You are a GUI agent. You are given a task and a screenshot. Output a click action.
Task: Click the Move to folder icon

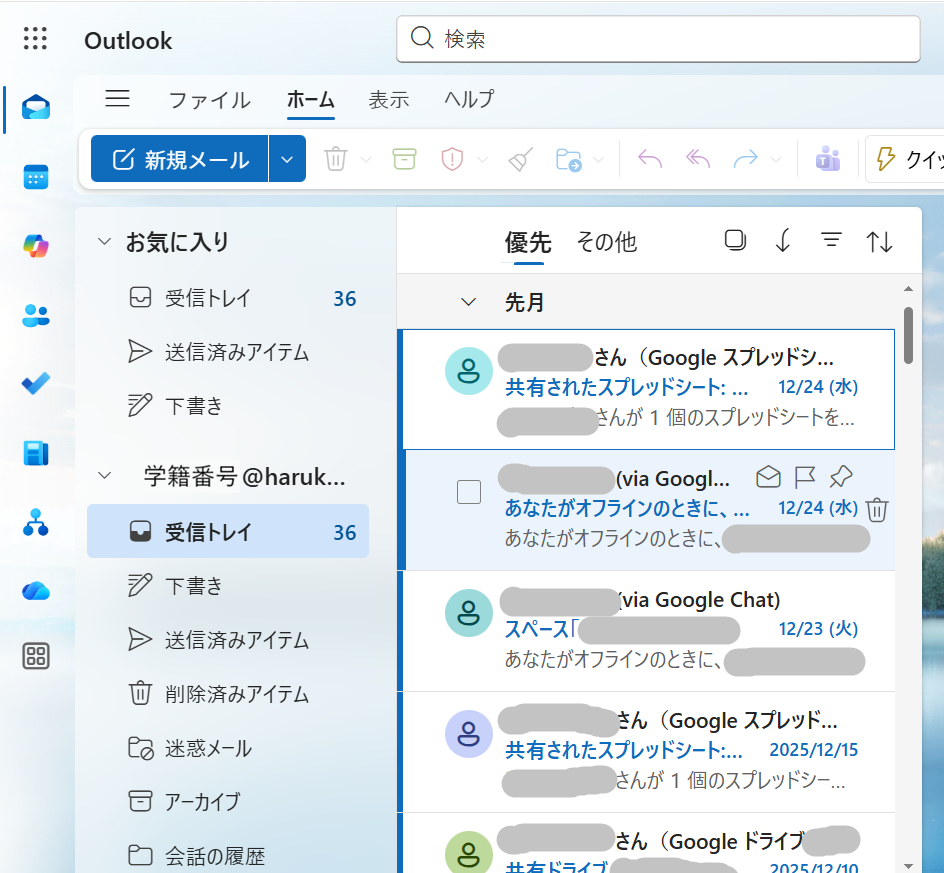pos(568,160)
